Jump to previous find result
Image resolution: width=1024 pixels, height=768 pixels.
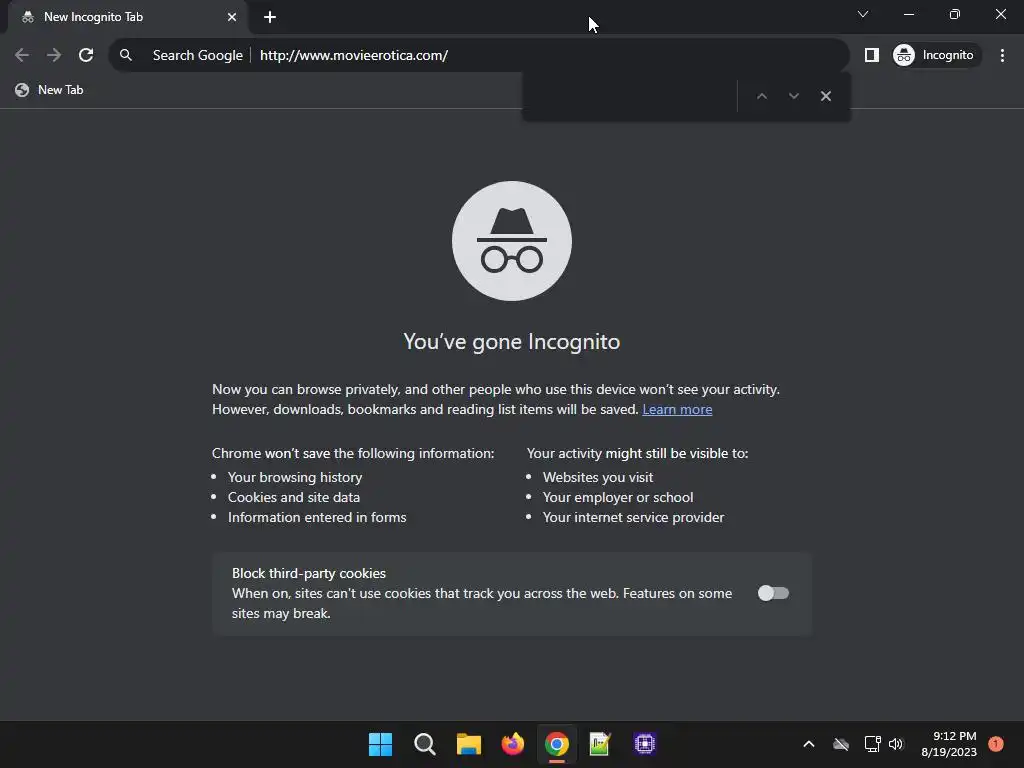pyautogui.click(x=761, y=96)
